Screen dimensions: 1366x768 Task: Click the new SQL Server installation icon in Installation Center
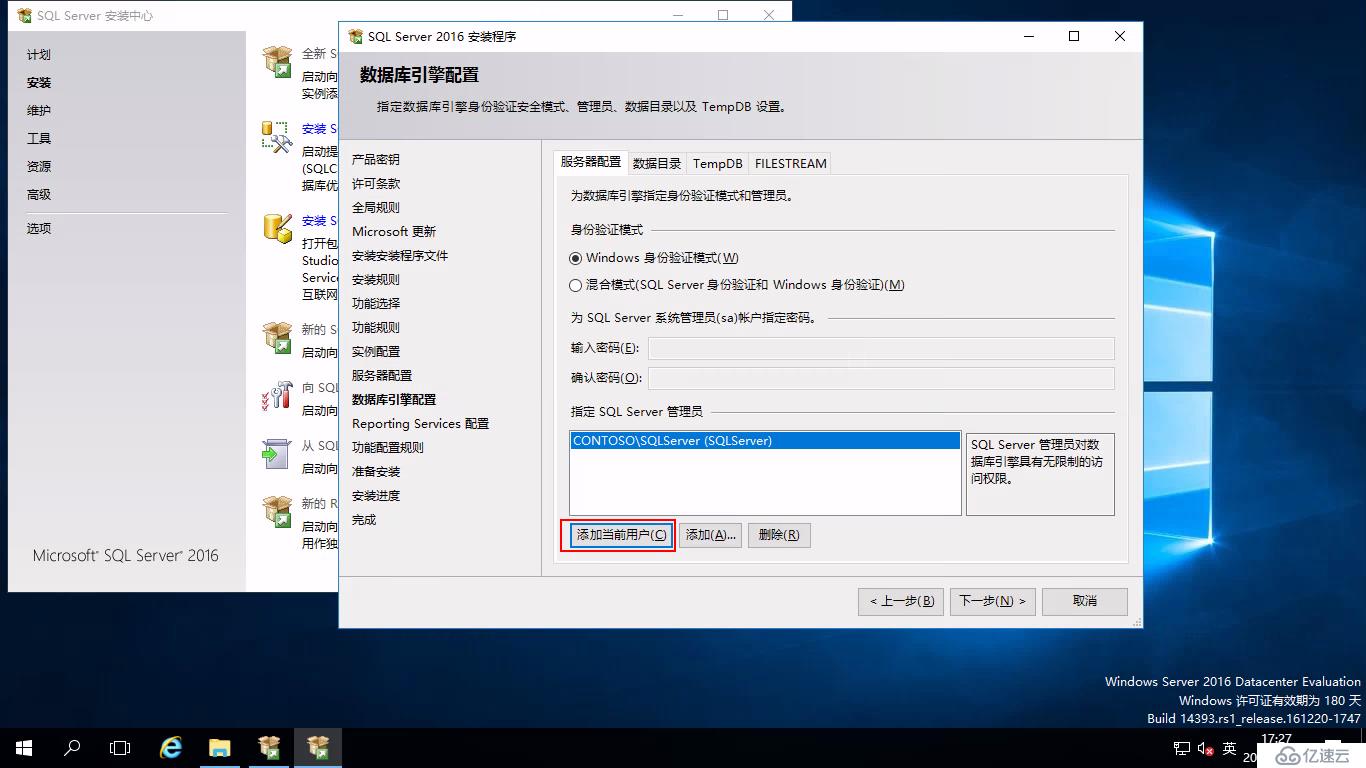tap(277, 62)
